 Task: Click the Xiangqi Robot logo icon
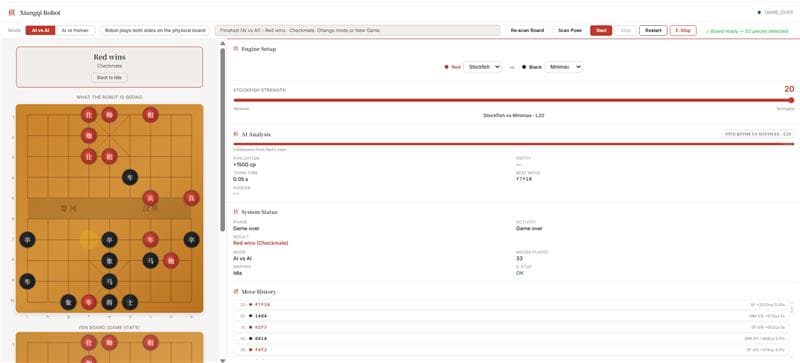pyautogui.click(x=12, y=12)
